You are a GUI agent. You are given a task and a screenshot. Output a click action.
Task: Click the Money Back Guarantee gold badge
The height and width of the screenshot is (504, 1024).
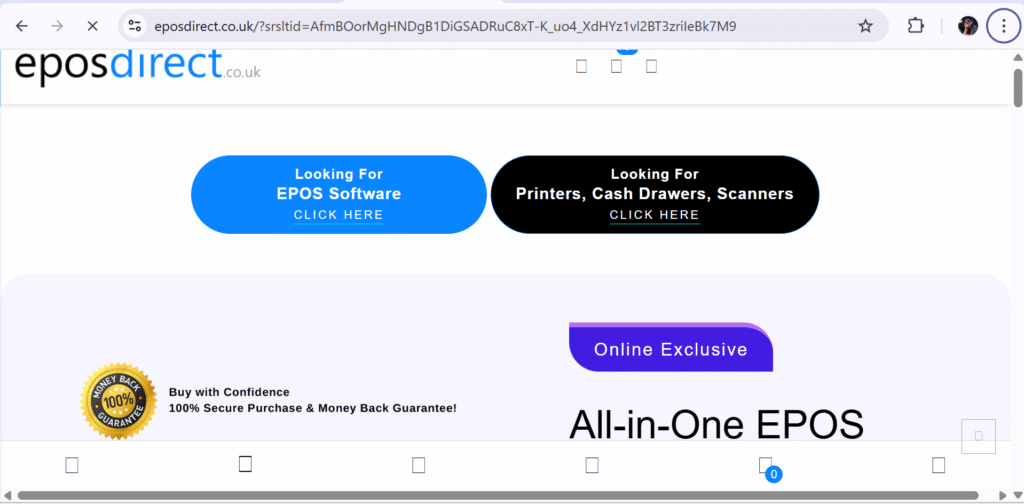pos(118,401)
